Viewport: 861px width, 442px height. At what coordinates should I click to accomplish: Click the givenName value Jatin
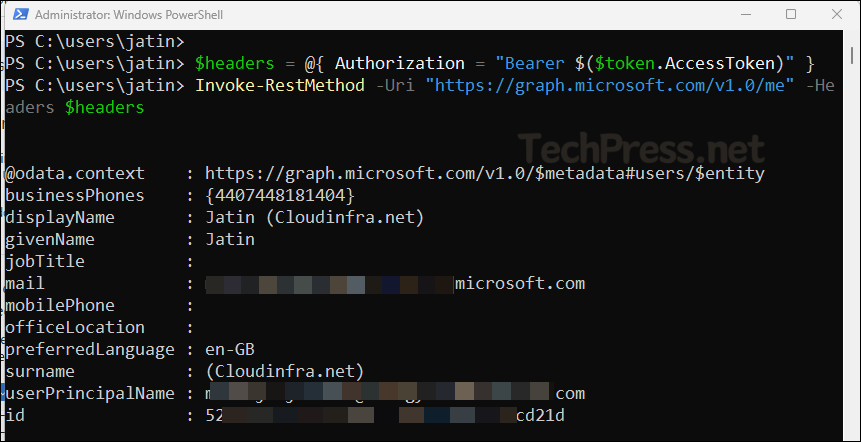[230, 240]
